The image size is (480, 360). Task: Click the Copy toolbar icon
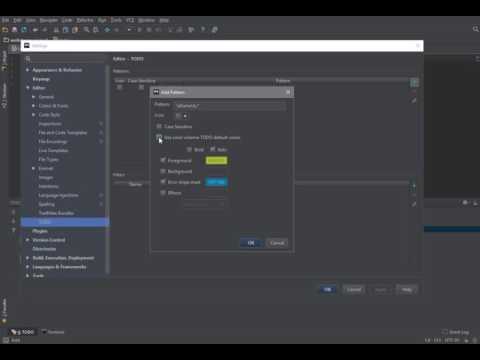(66, 30)
